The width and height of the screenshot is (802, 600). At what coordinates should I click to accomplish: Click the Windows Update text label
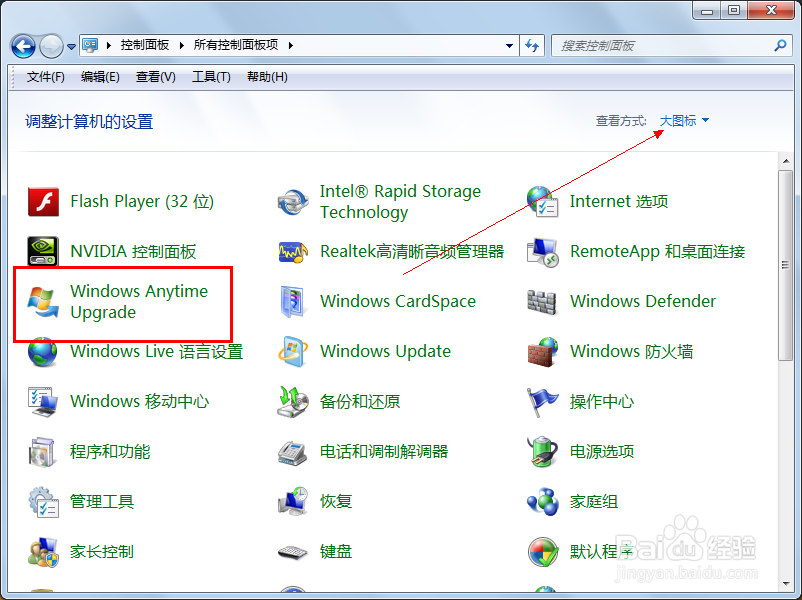[386, 351]
